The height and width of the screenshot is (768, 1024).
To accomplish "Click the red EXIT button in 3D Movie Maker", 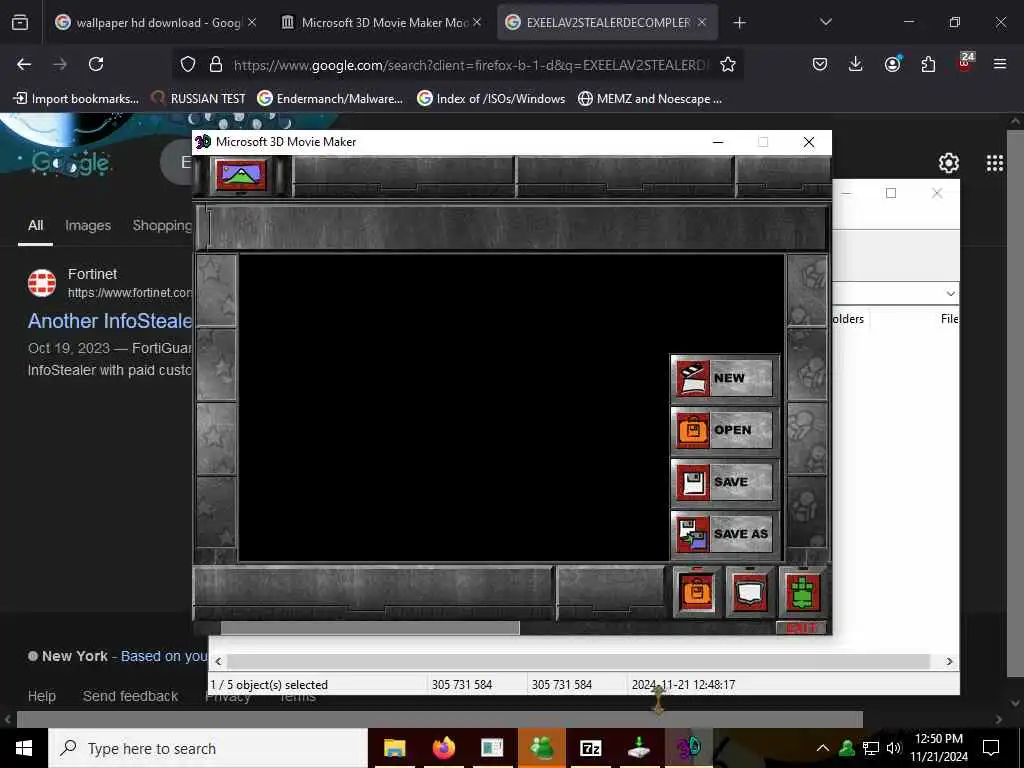I will (x=801, y=628).
